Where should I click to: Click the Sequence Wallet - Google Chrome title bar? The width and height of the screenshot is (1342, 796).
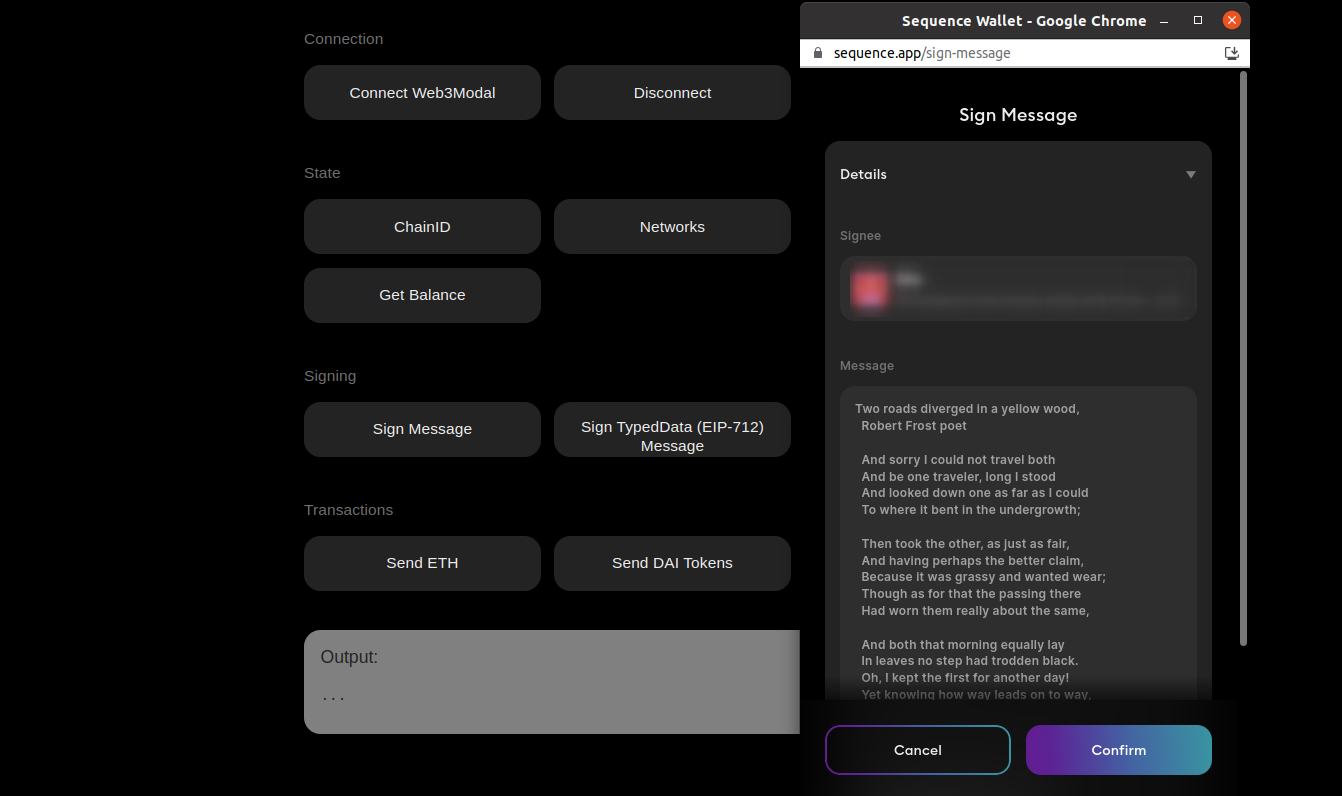[x=1024, y=20]
